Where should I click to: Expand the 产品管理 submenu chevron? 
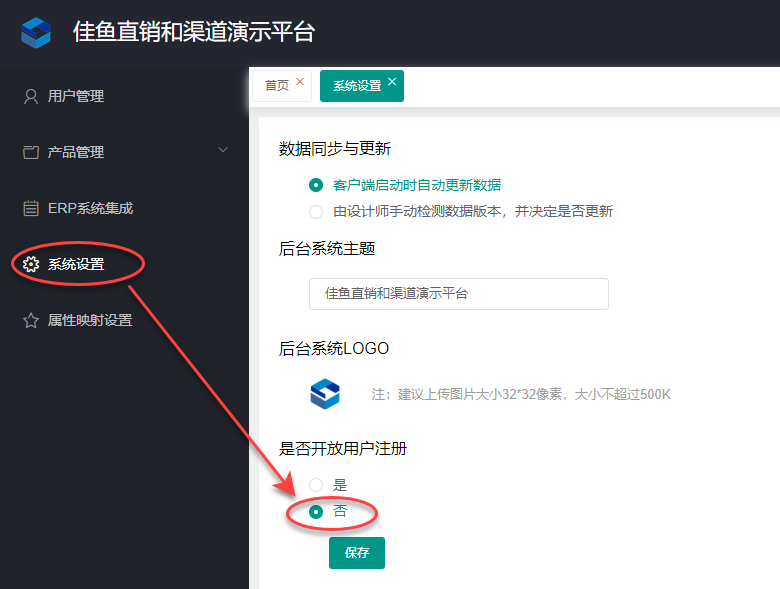pos(223,150)
